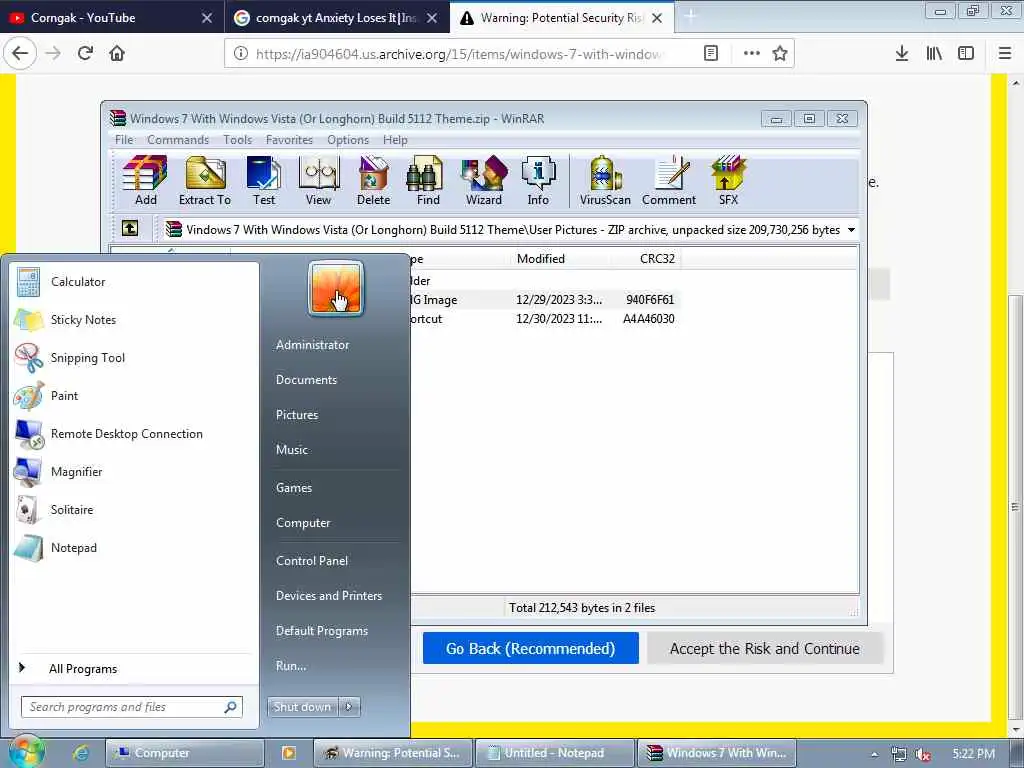Launch the Wizard icon in WinRAR
The image size is (1024, 768).
pyautogui.click(x=484, y=180)
